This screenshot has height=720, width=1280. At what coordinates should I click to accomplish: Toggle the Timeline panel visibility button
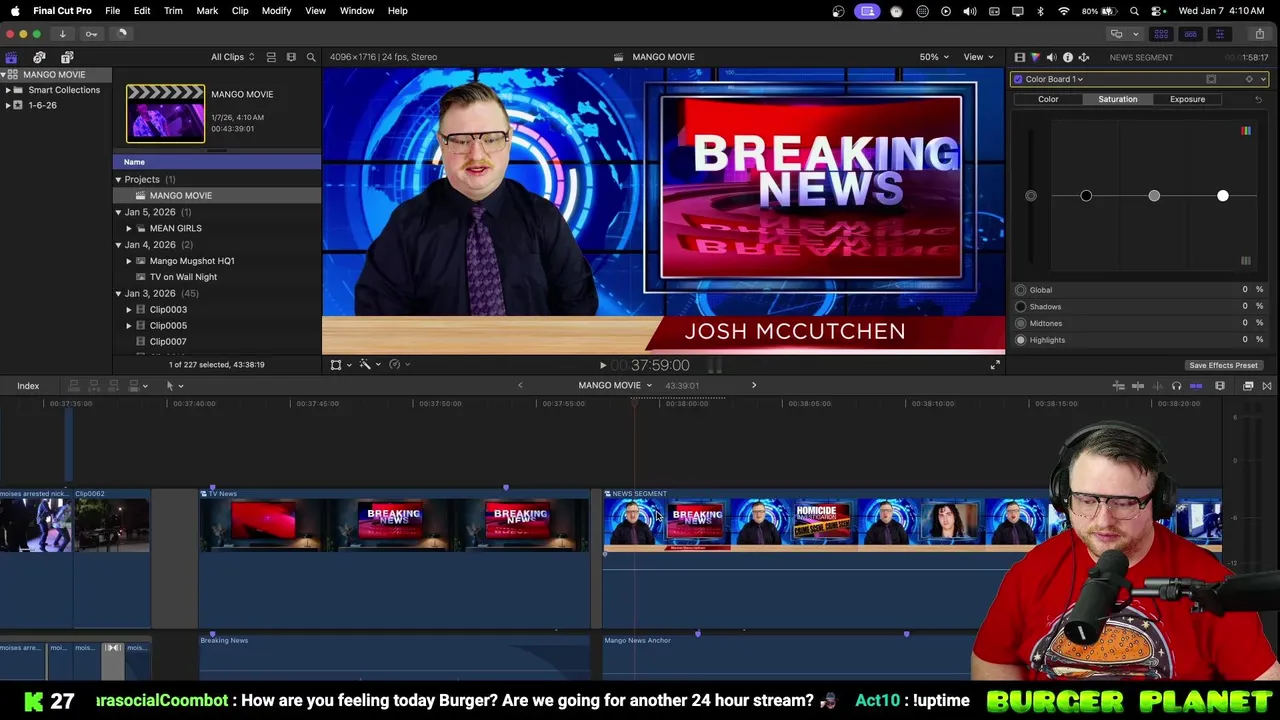1190,34
